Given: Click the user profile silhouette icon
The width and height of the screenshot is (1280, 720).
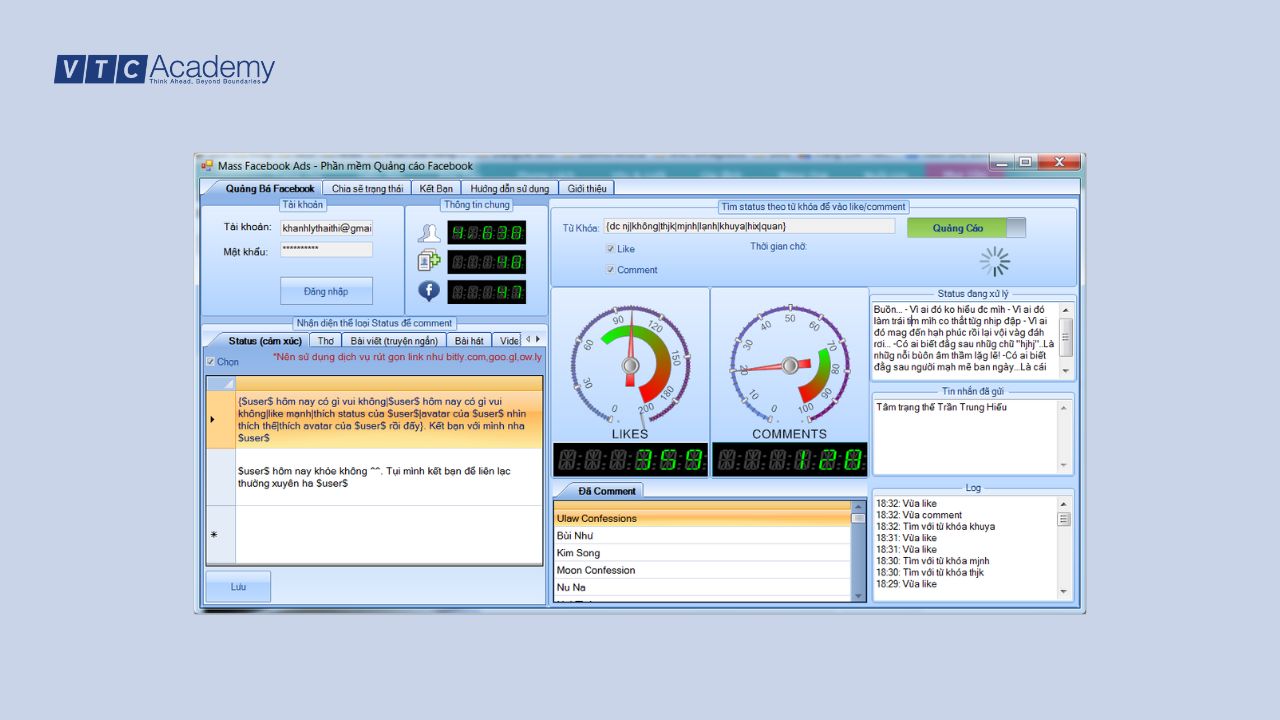Looking at the screenshot, I should 429,233.
